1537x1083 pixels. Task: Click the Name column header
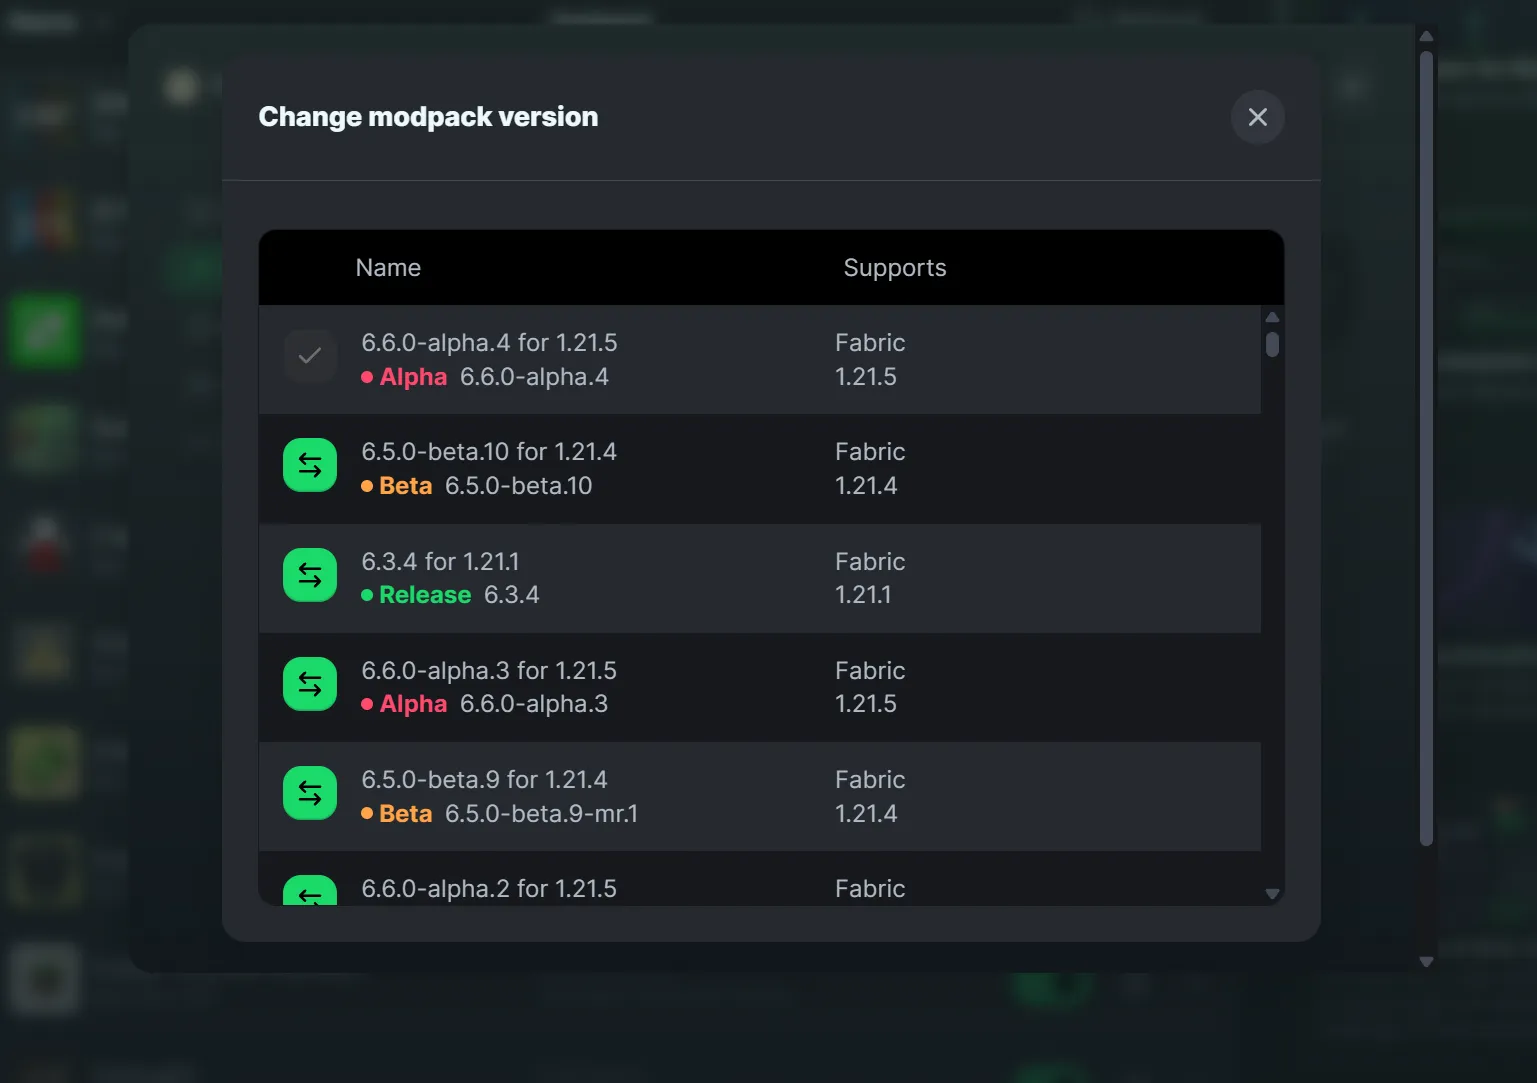388,268
